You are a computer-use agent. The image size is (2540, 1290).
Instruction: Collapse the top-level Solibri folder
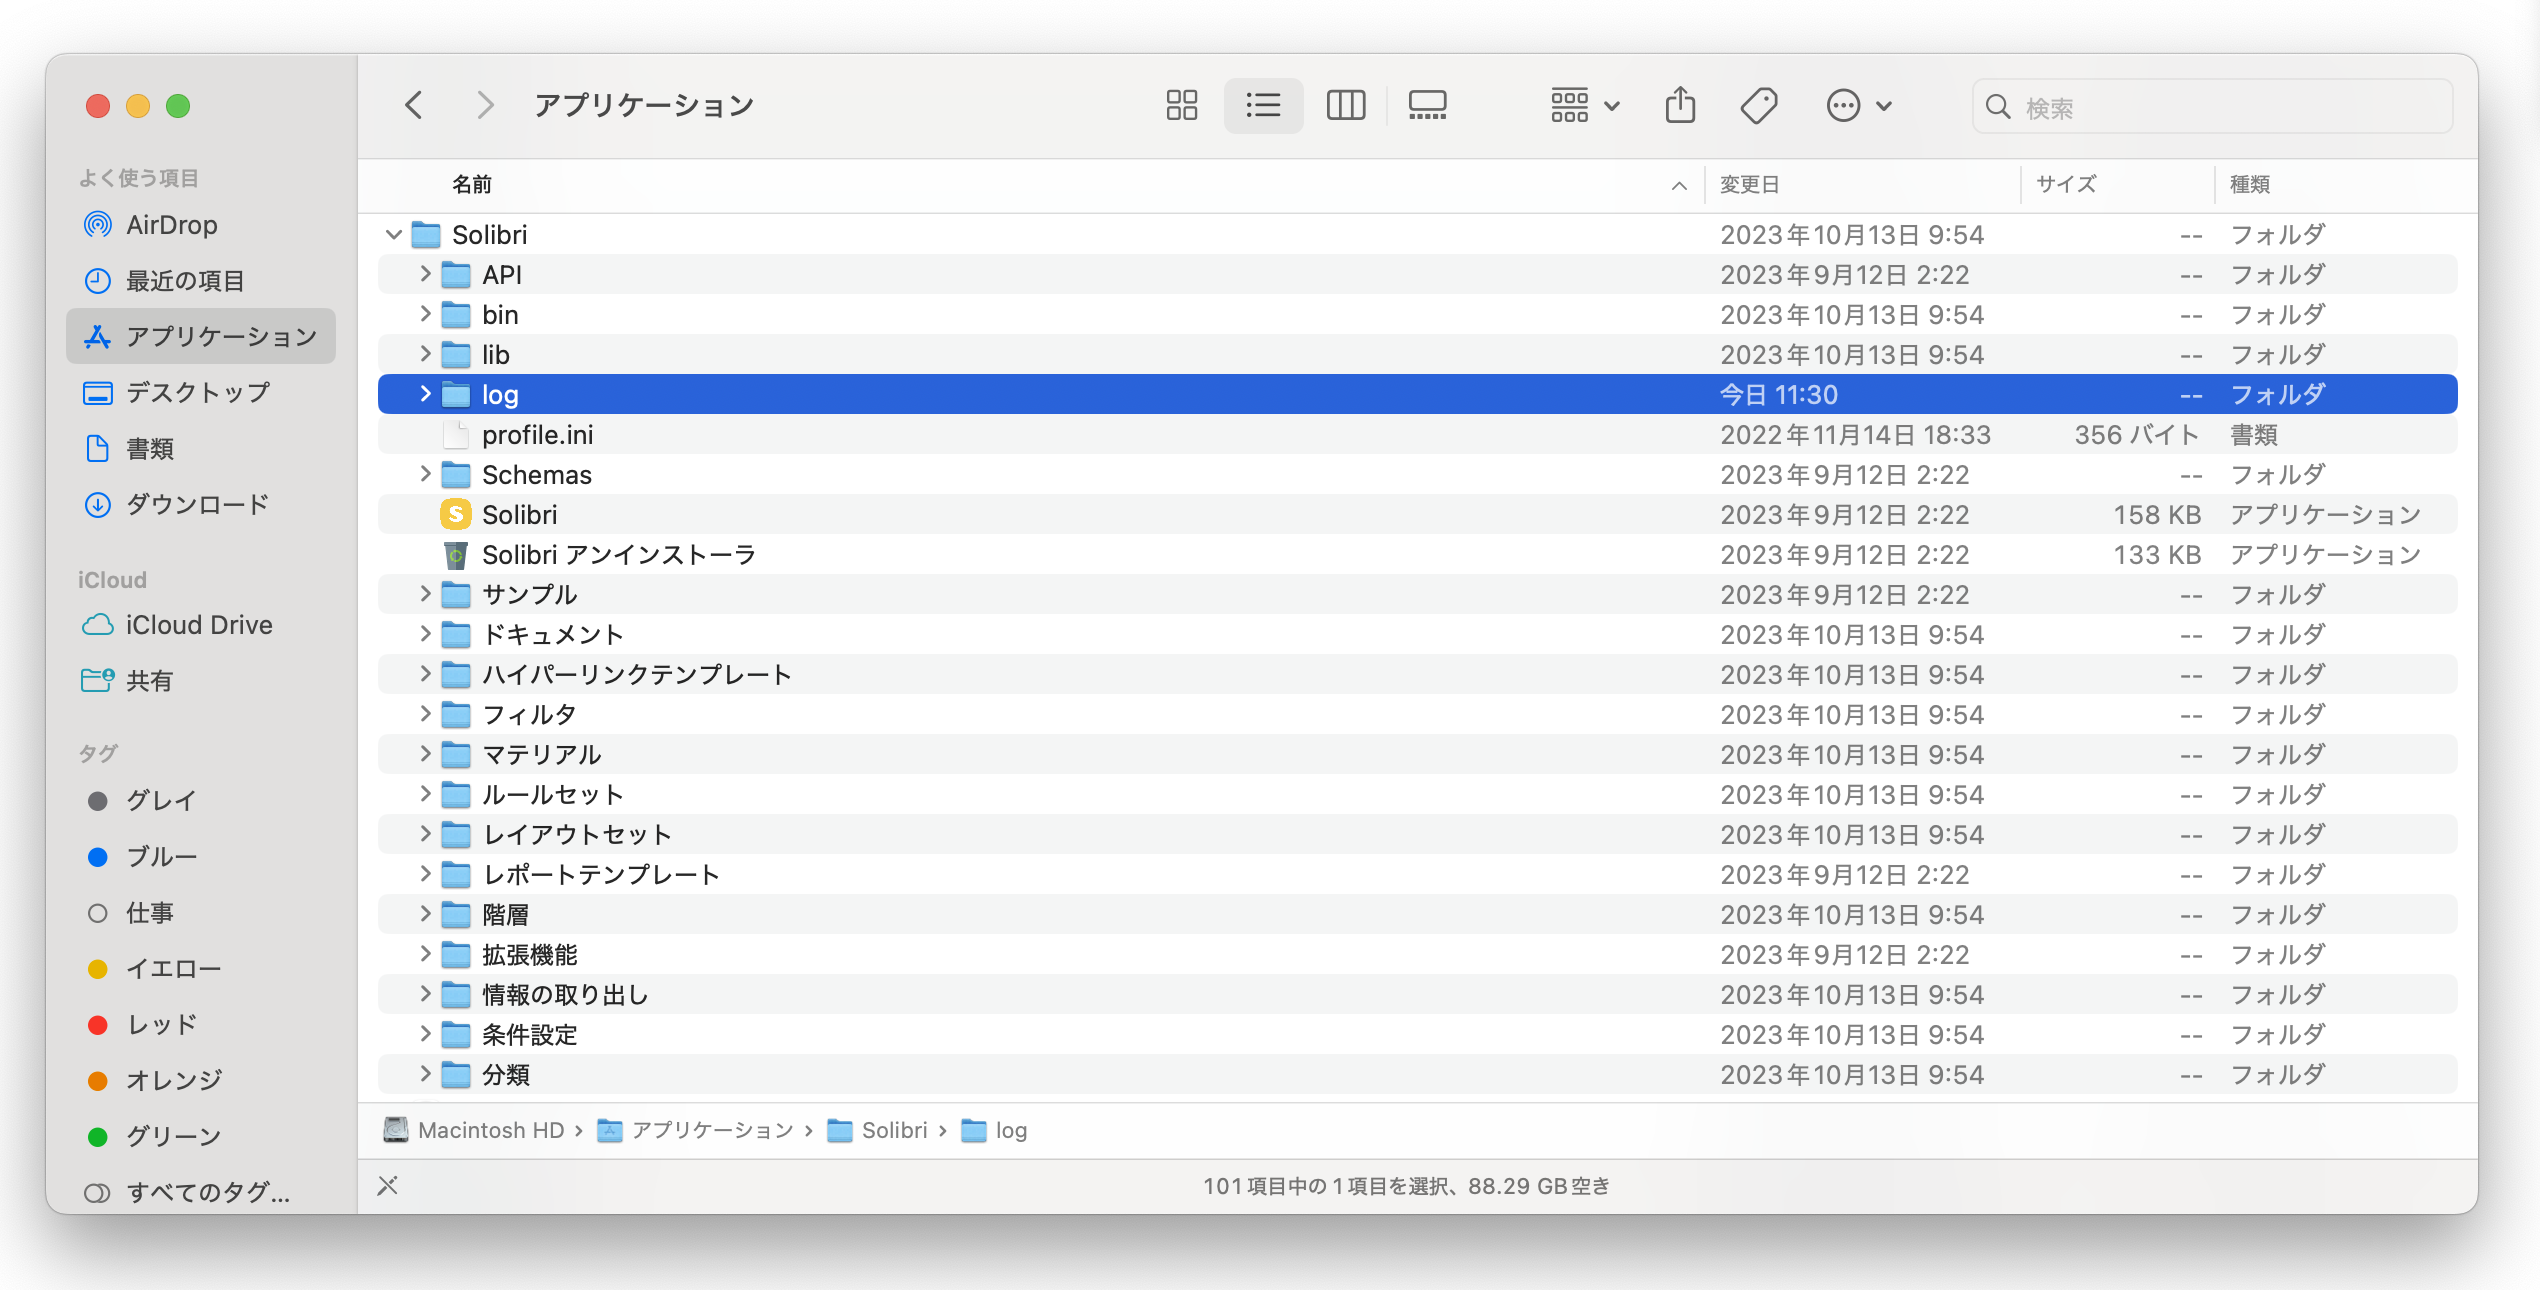(x=394, y=235)
